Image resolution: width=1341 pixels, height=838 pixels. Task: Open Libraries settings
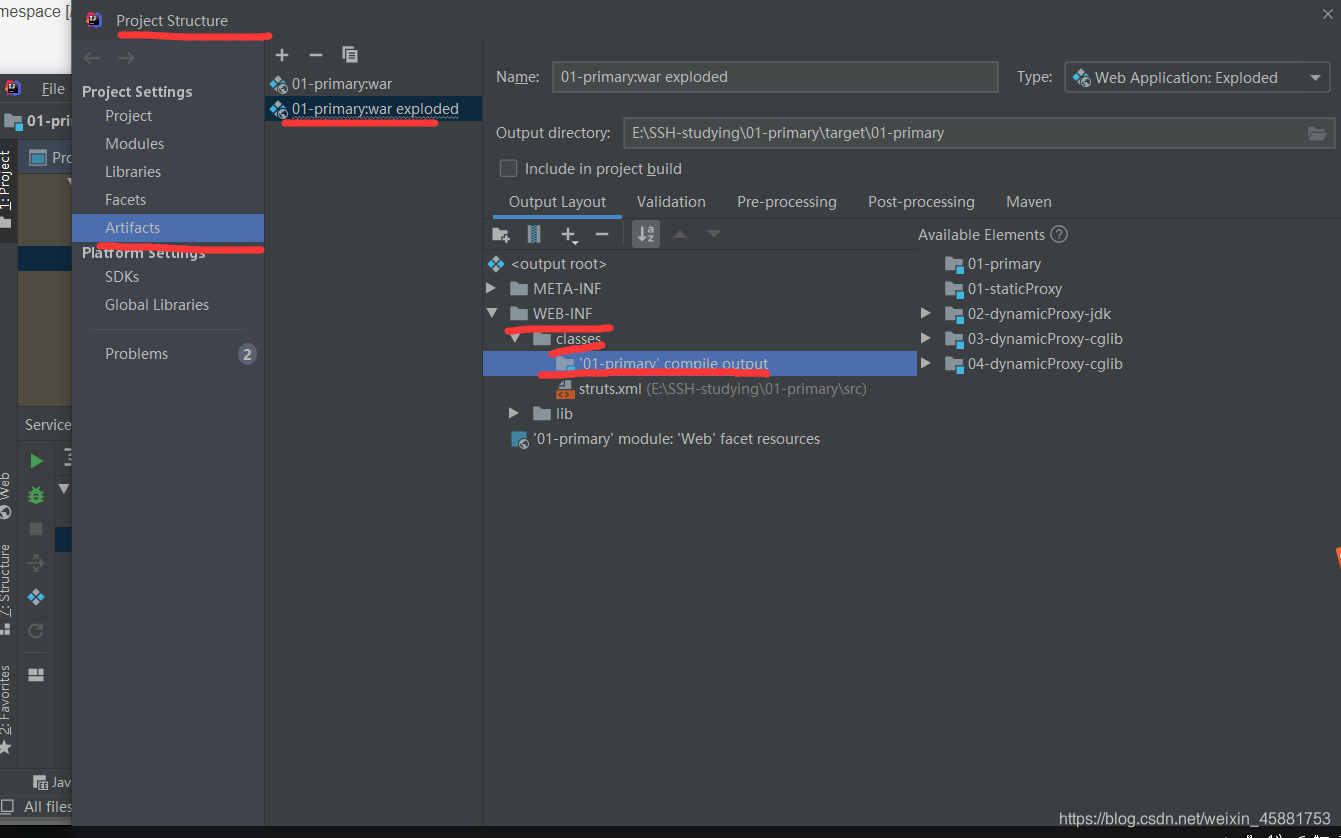(133, 172)
